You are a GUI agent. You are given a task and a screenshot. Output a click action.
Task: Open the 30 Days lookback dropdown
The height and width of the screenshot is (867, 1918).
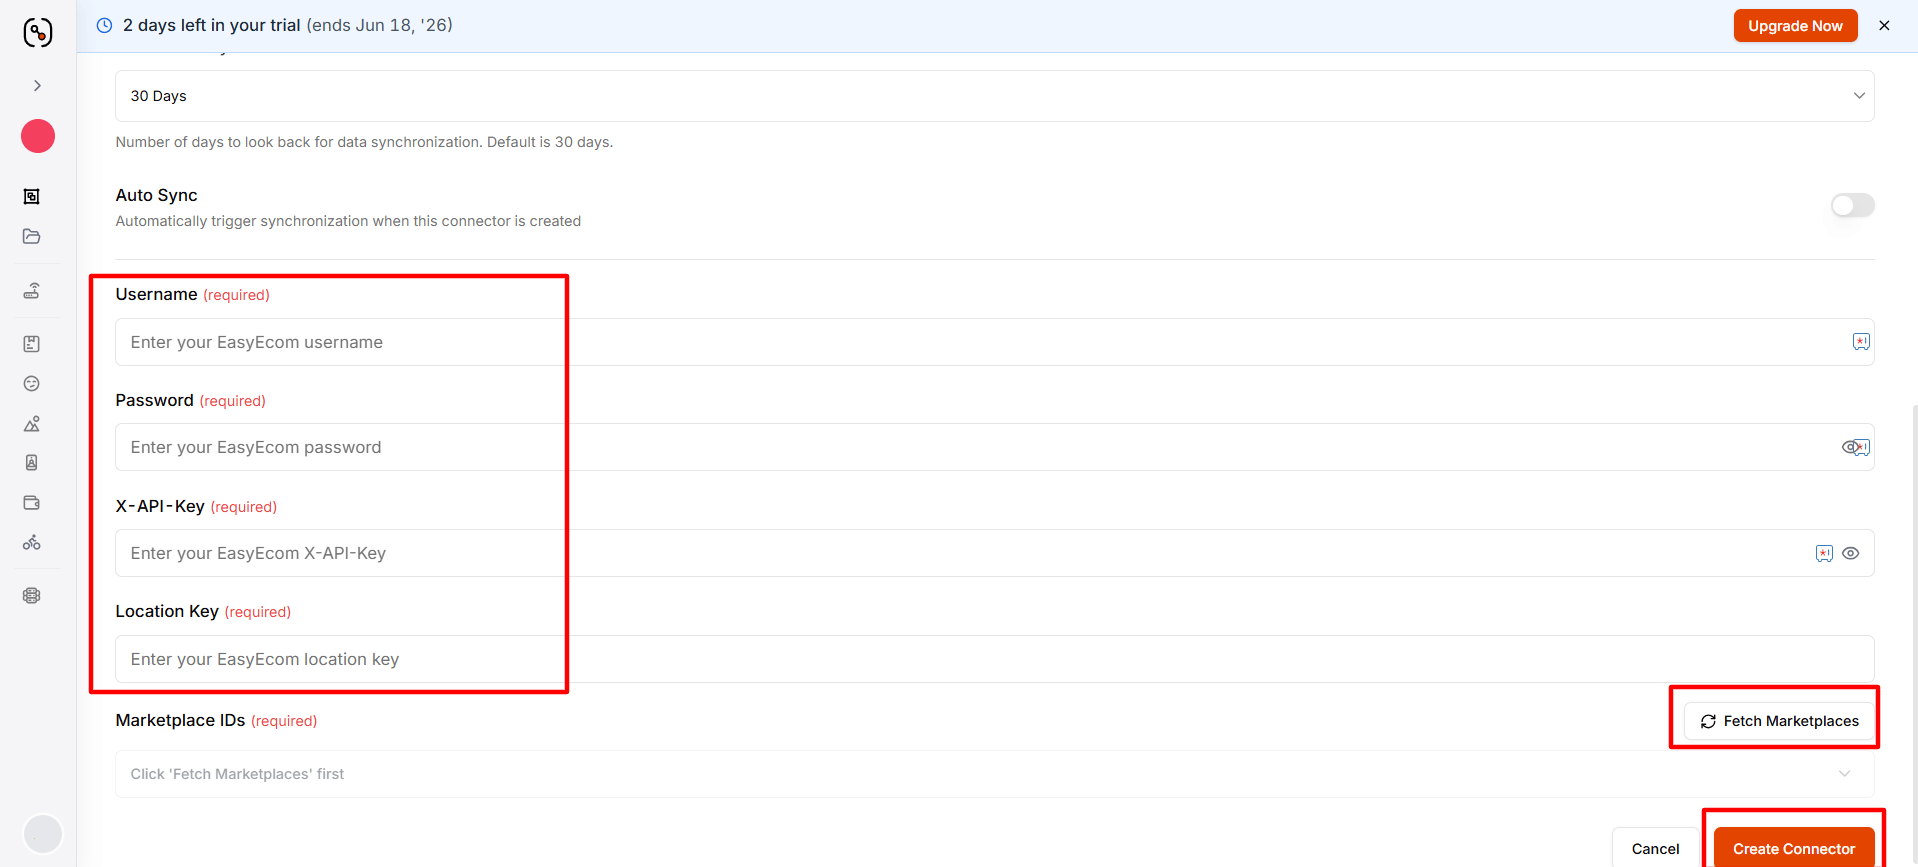pyautogui.click(x=994, y=96)
